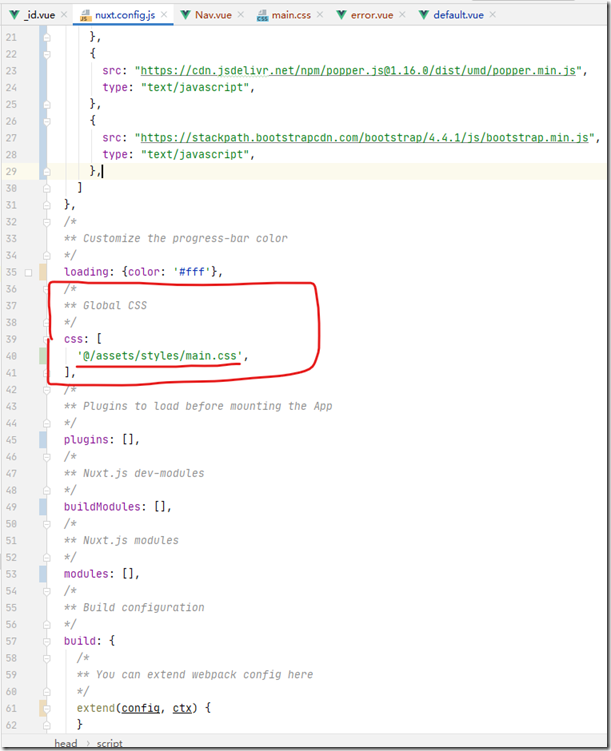Collapse the comment fold at line 54
611x751 pixels.
click(46, 591)
